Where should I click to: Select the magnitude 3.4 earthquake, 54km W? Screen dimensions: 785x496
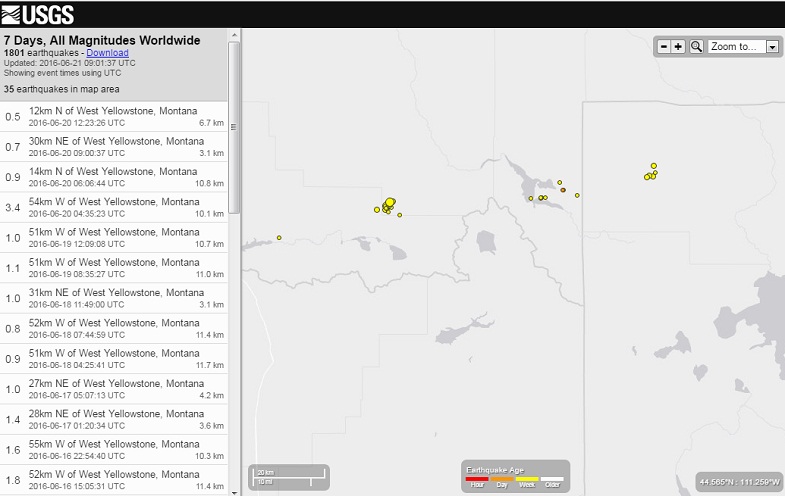click(x=114, y=207)
